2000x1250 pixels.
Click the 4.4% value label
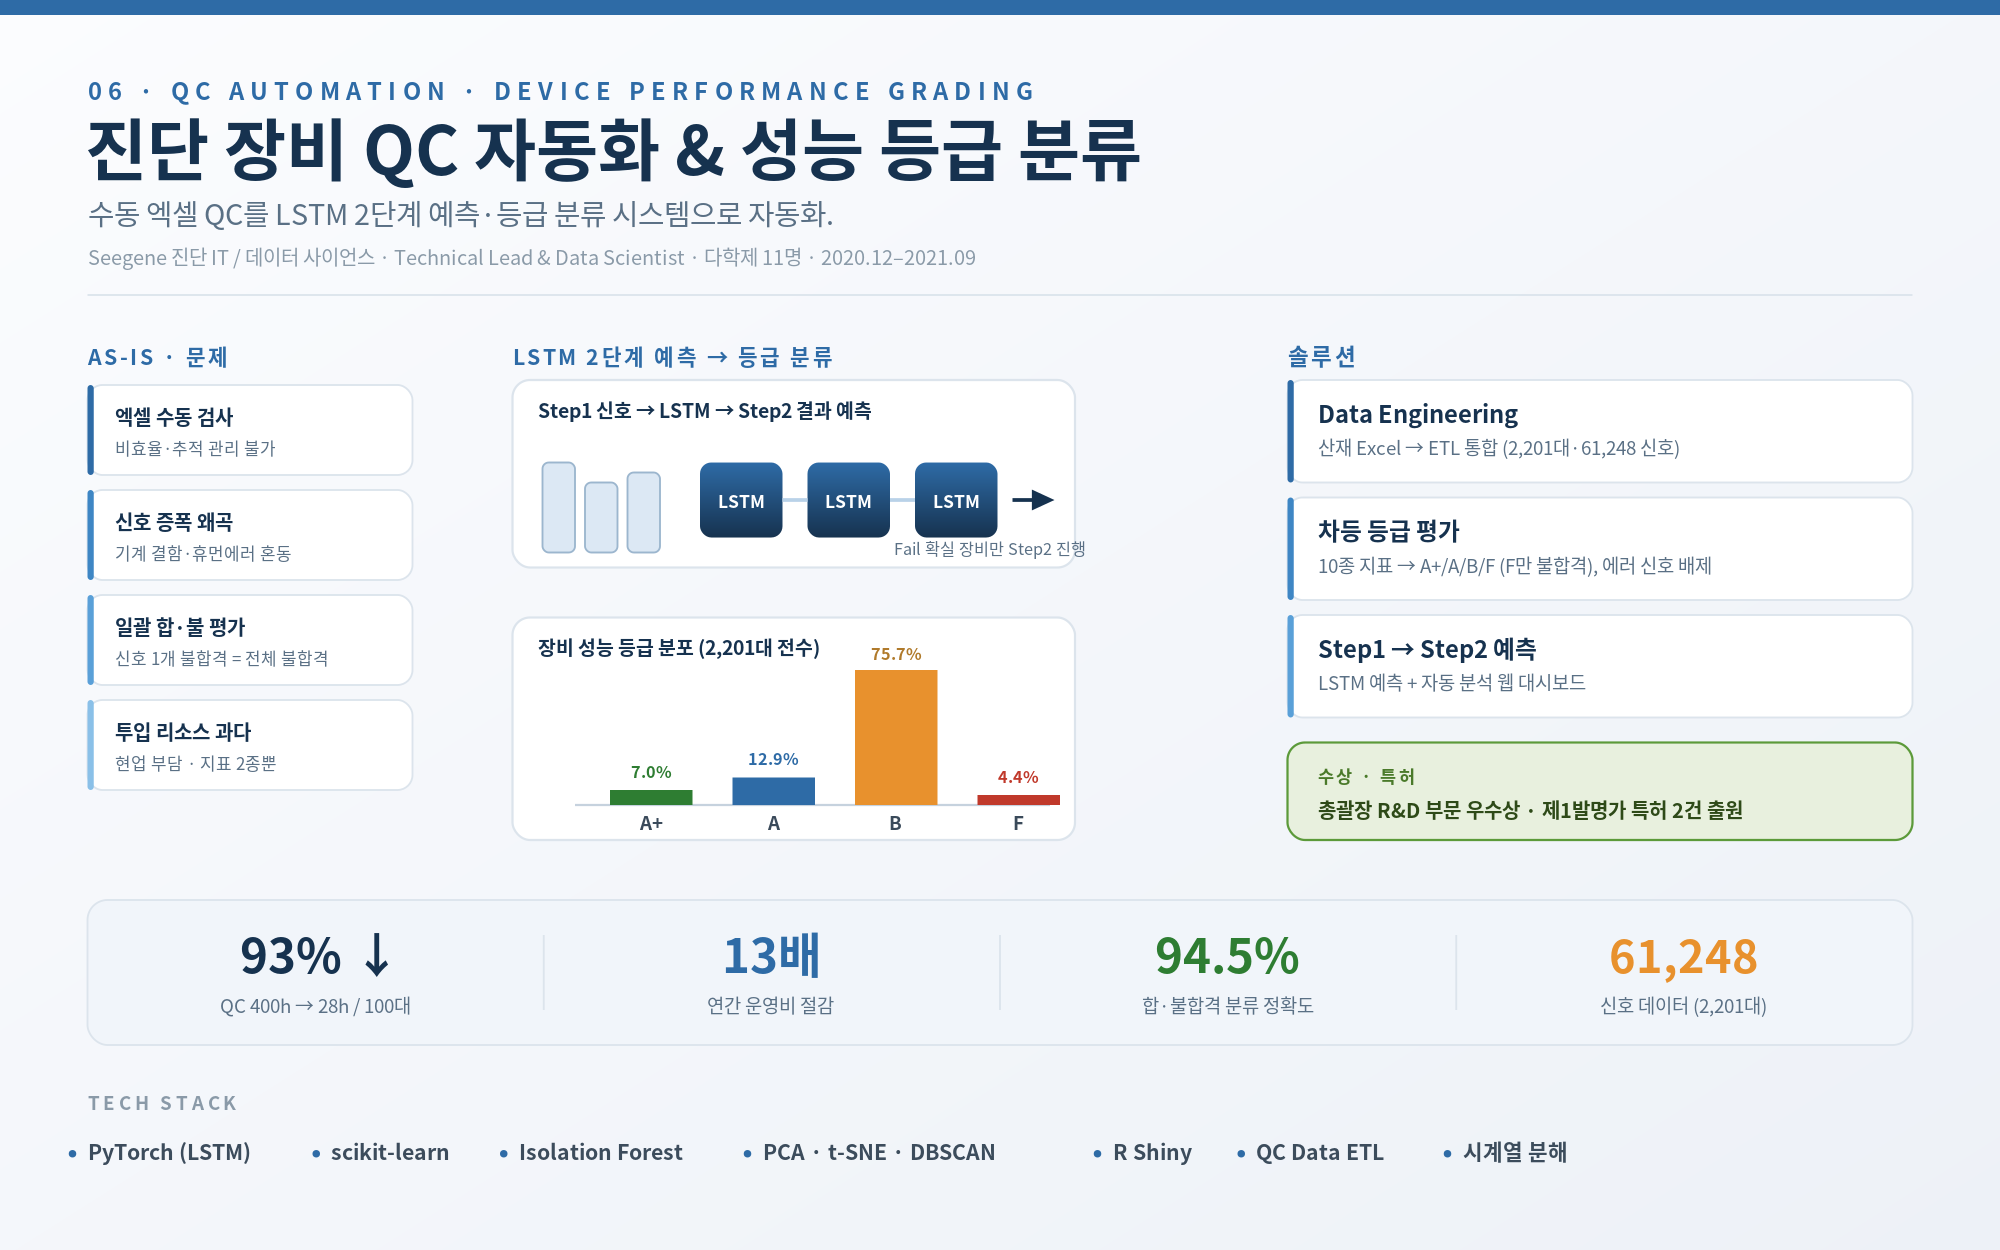(1018, 777)
